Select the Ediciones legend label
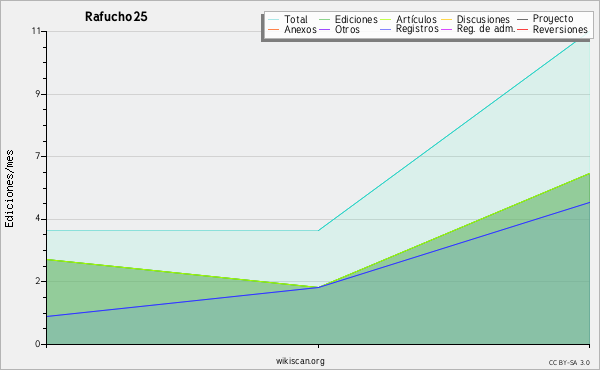600x370 pixels. 356,19
